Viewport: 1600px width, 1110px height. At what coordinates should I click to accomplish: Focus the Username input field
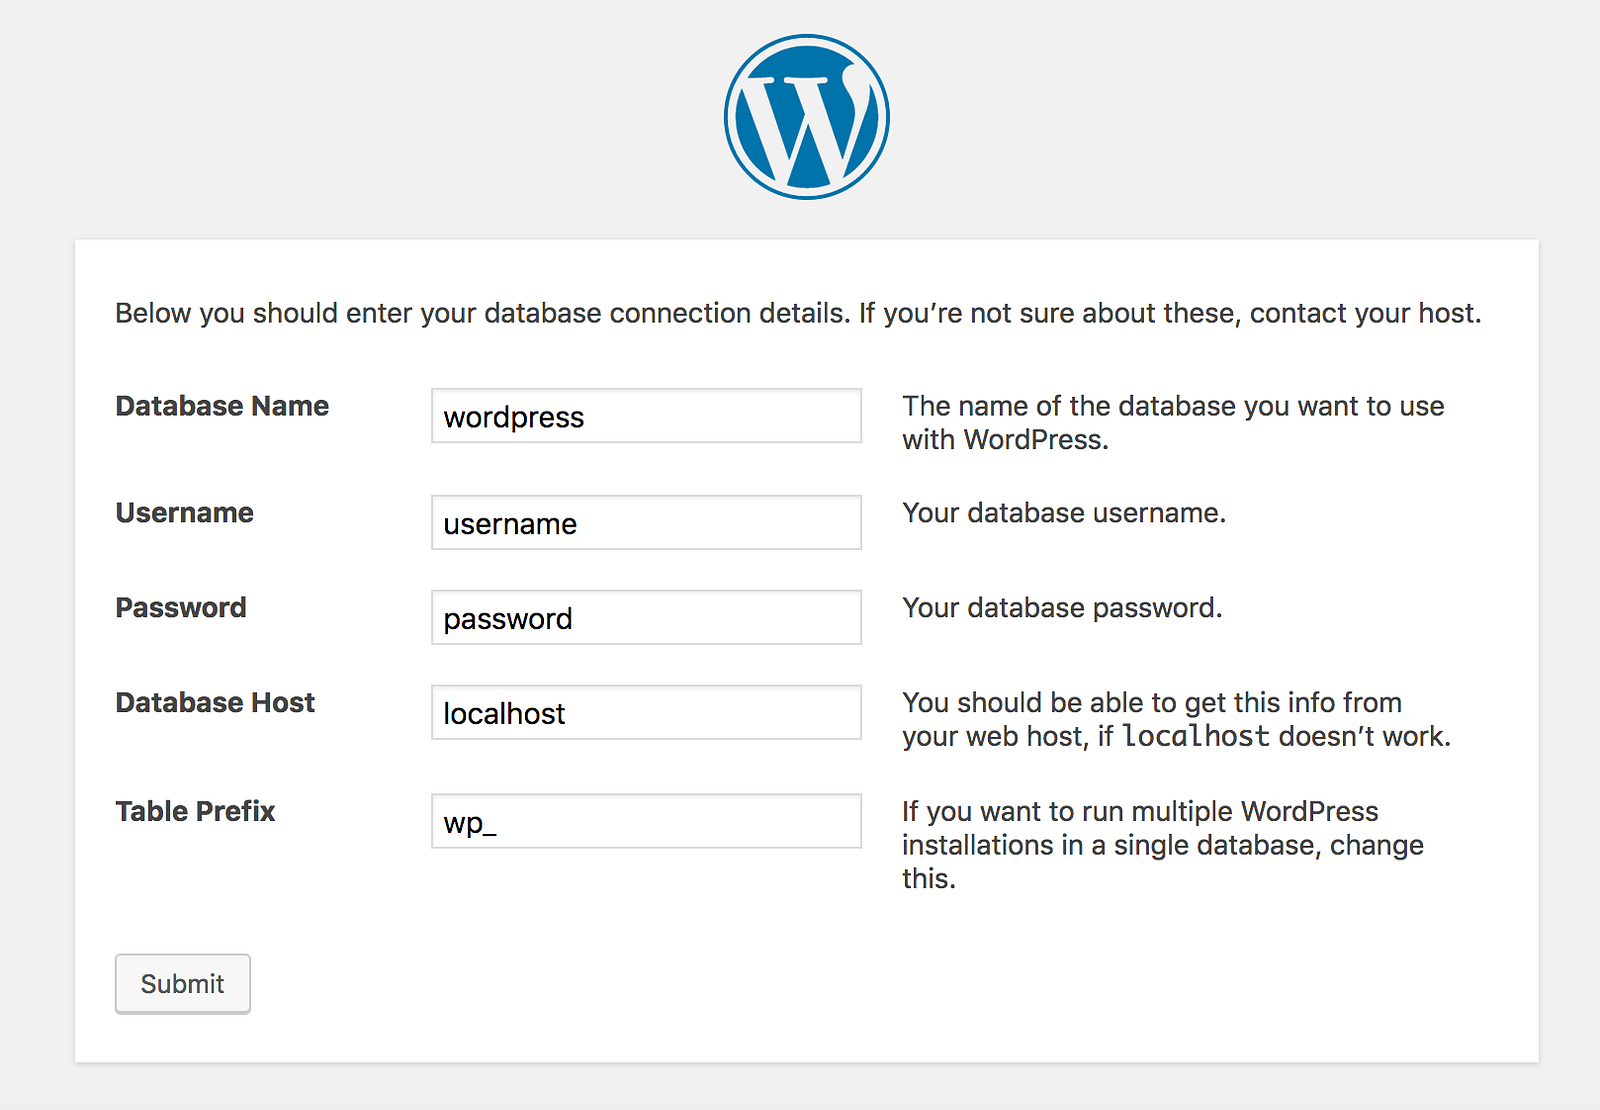click(x=646, y=522)
